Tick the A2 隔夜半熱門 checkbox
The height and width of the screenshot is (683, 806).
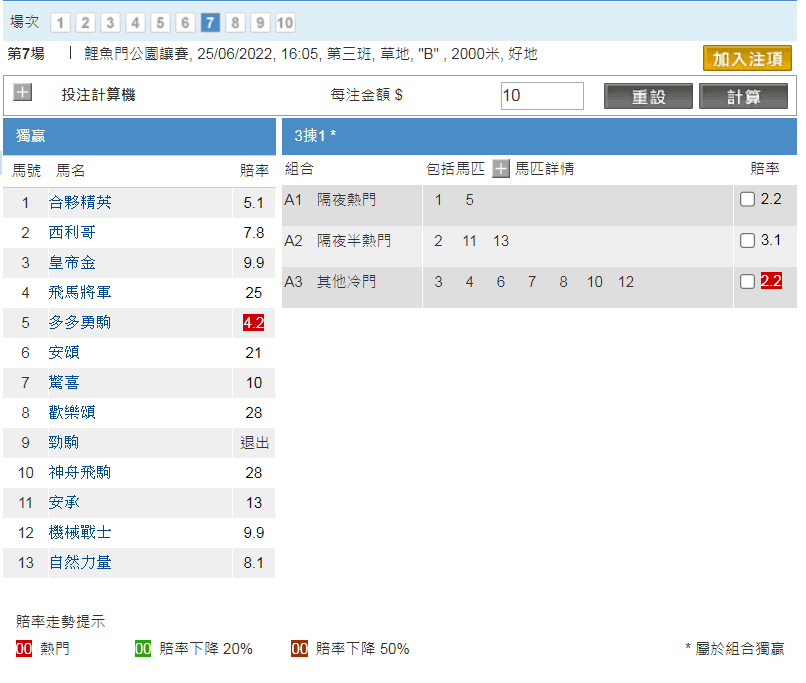747,241
